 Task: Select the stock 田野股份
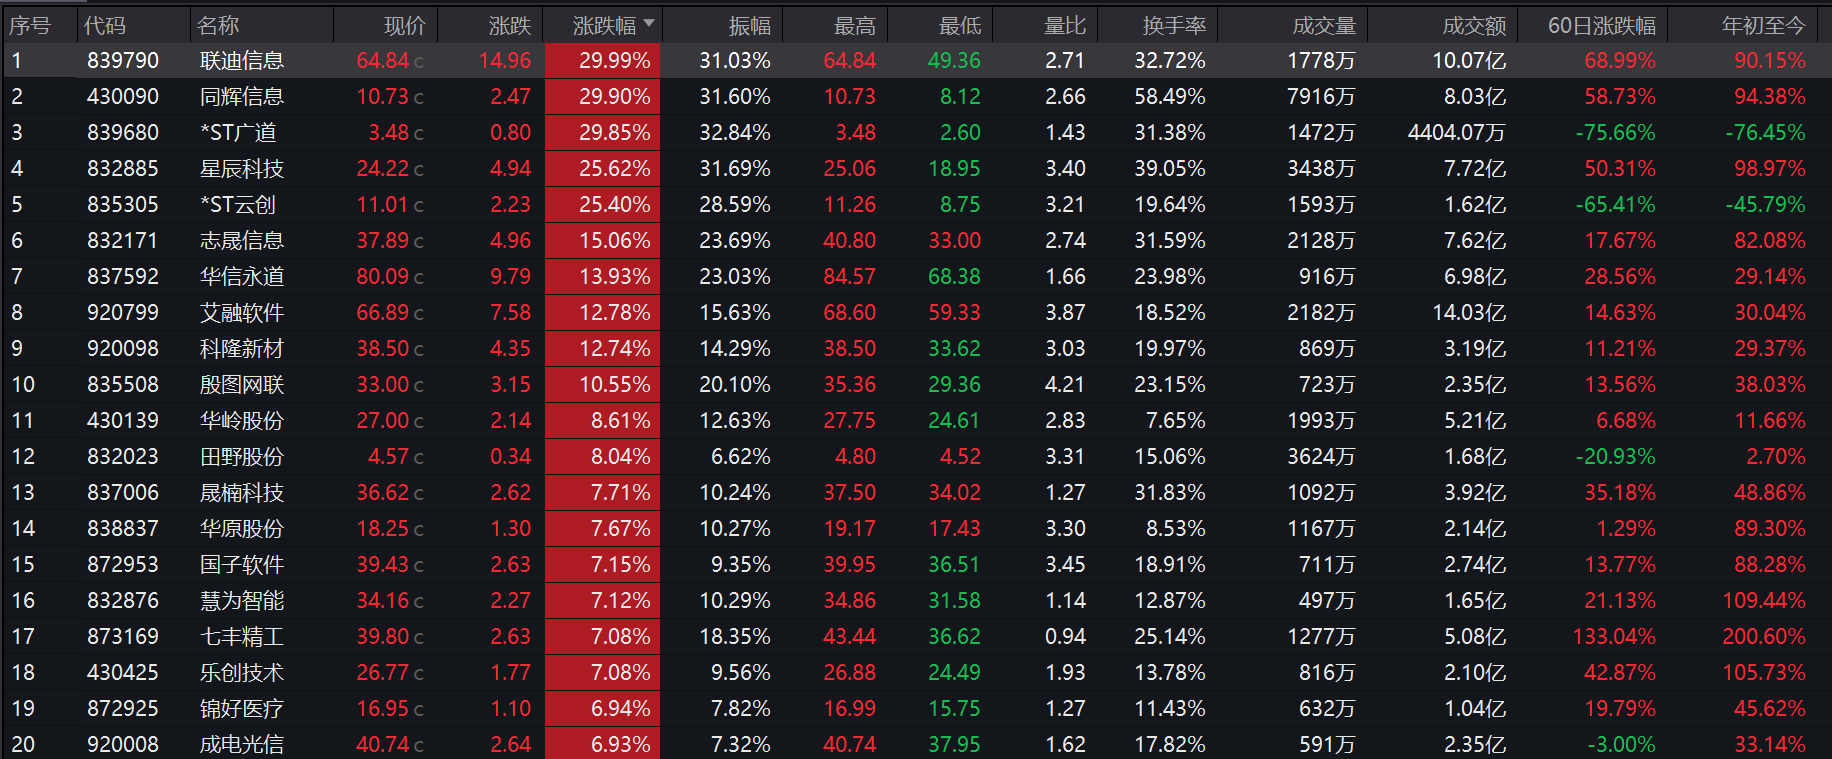242,457
